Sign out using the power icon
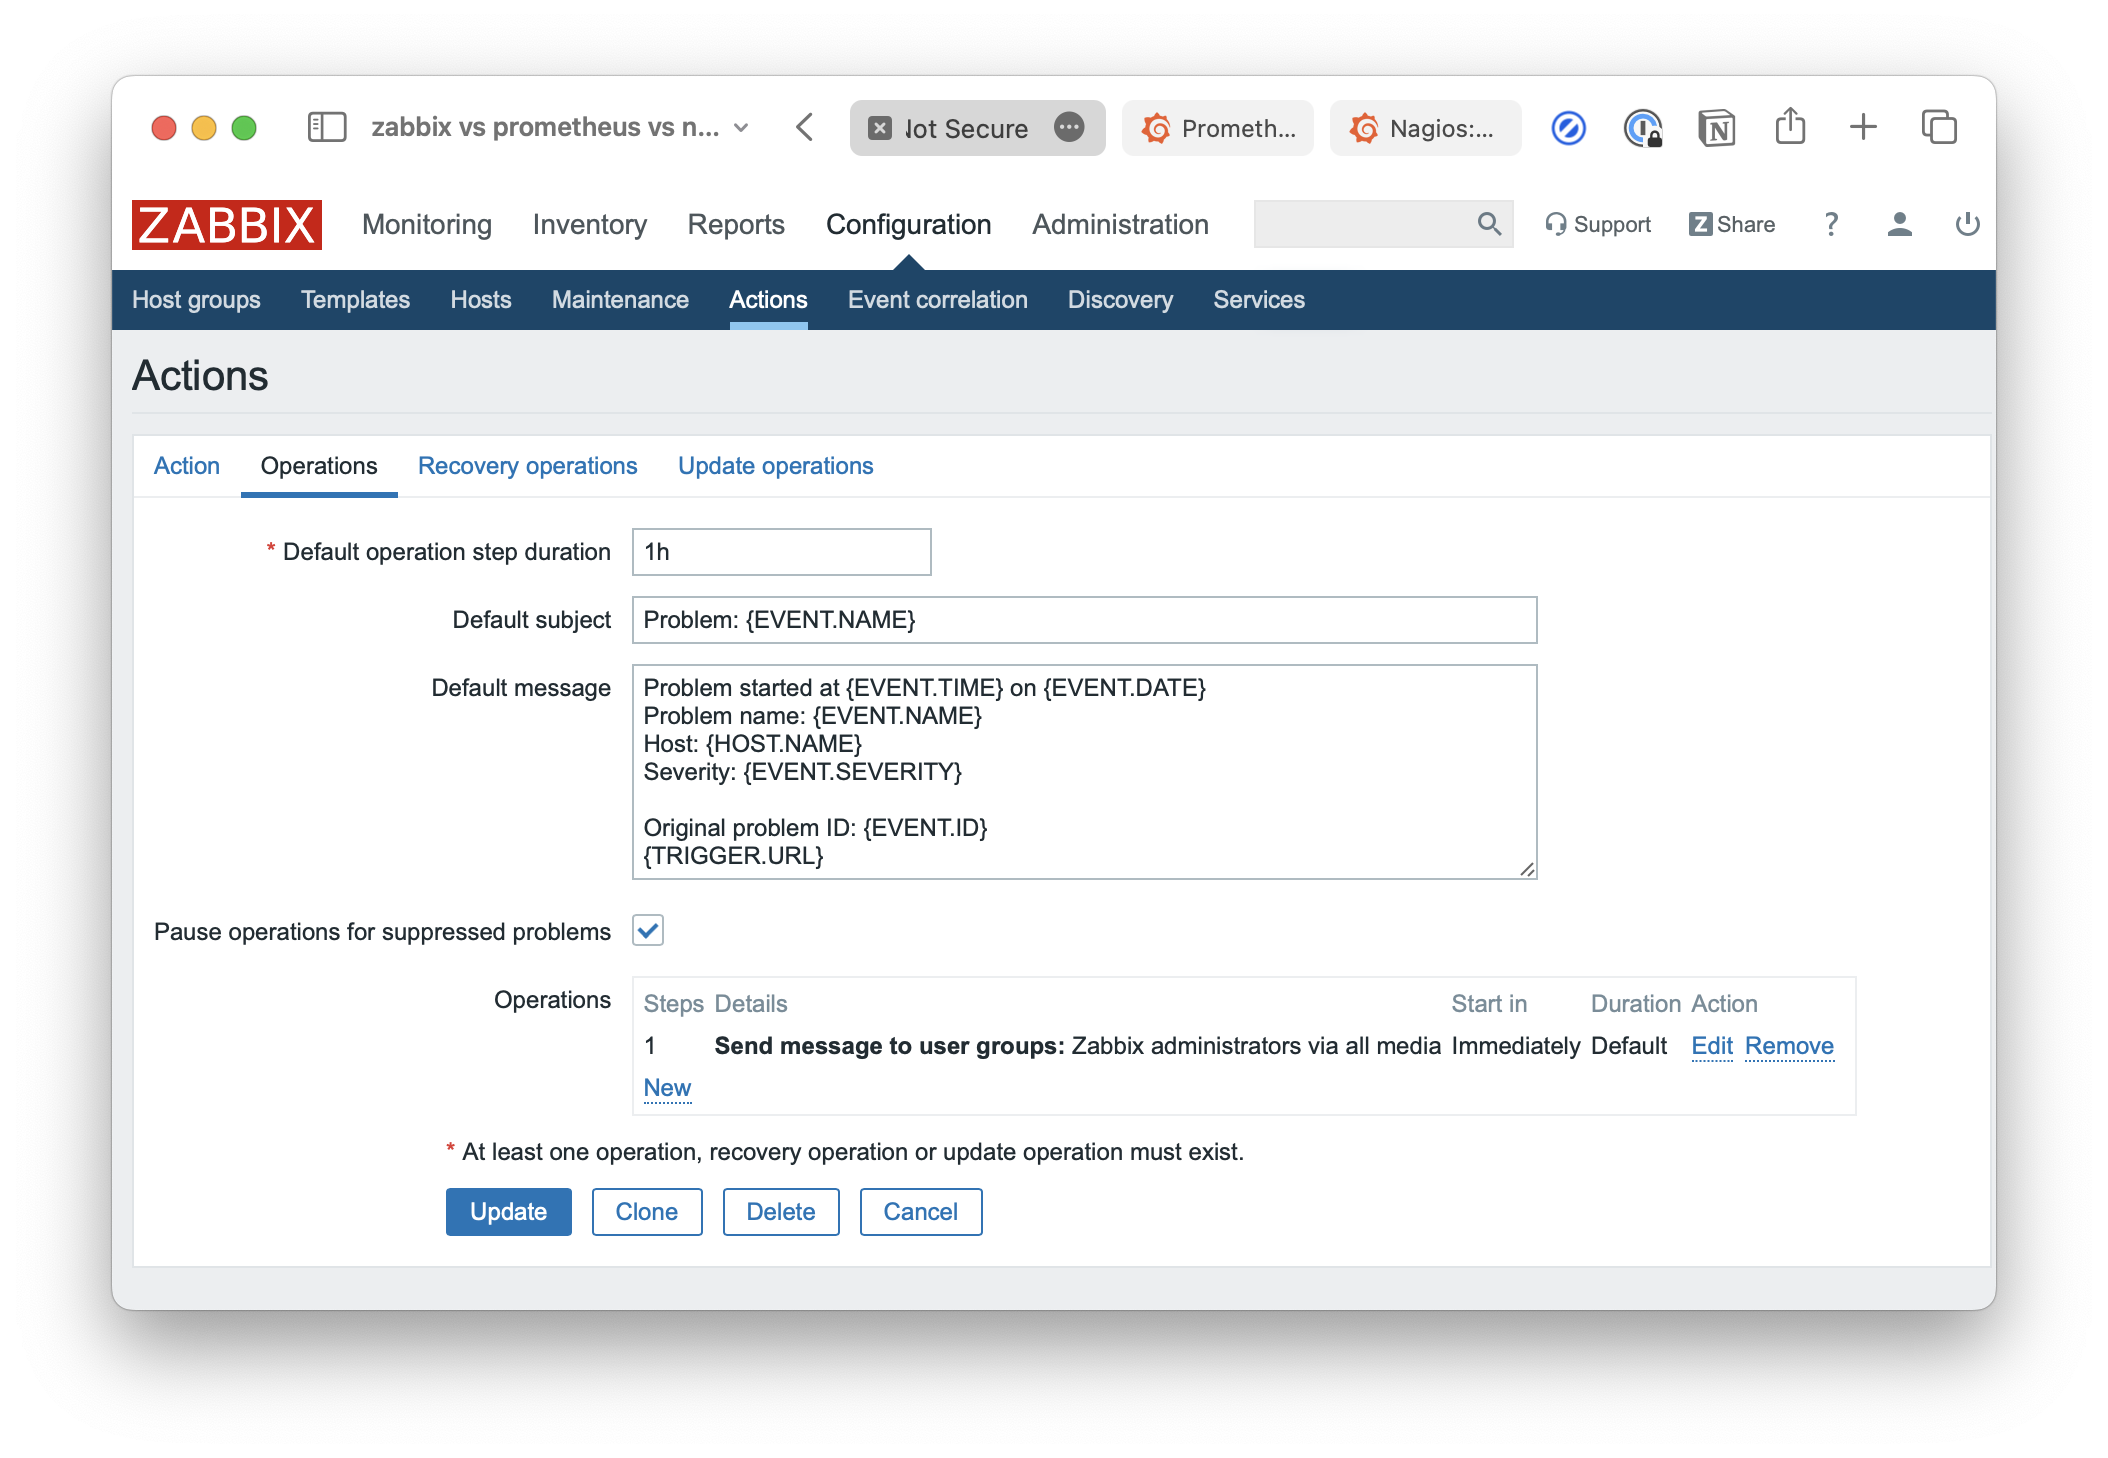 [1966, 224]
